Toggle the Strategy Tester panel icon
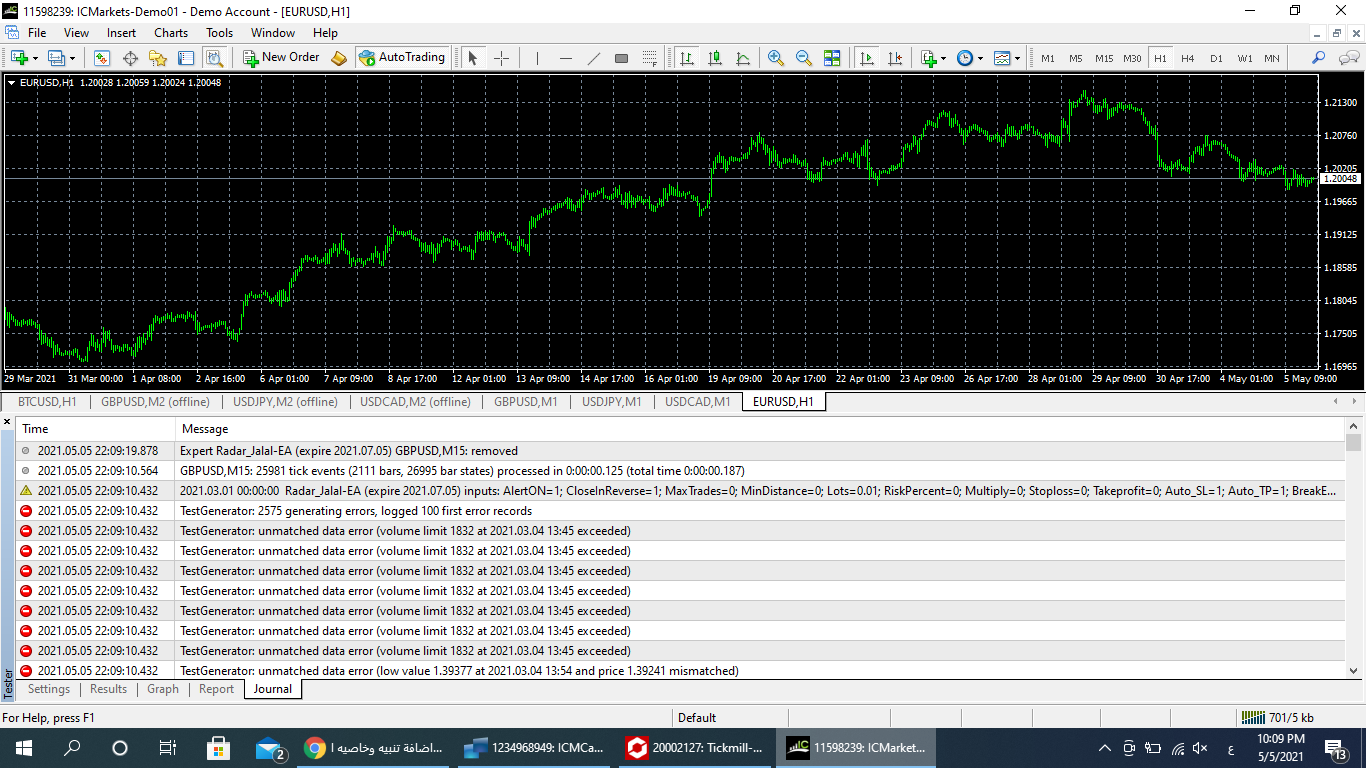Screen dimensions: 1366x768 (214, 58)
